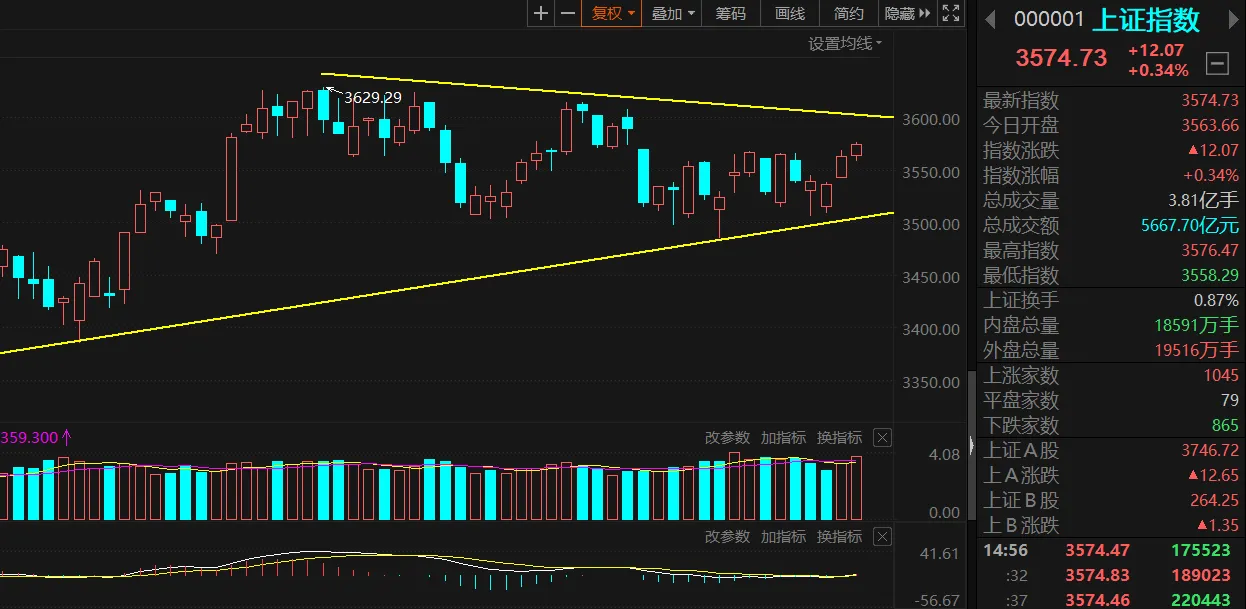Switch to 简约 simple mode

[x=848, y=13]
